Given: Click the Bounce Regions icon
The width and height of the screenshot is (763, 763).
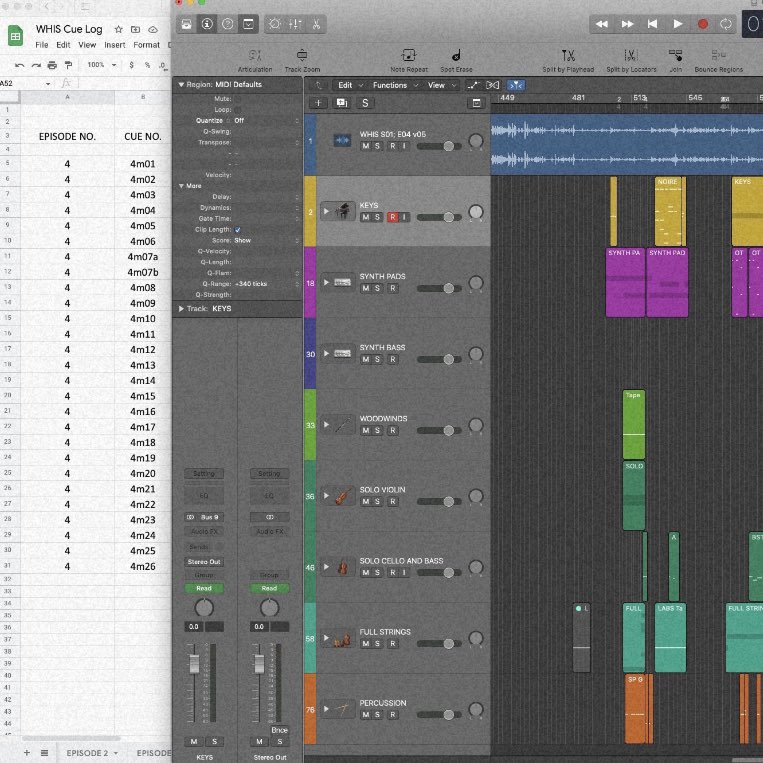Looking at the screenshot, I should click(718, 55).
